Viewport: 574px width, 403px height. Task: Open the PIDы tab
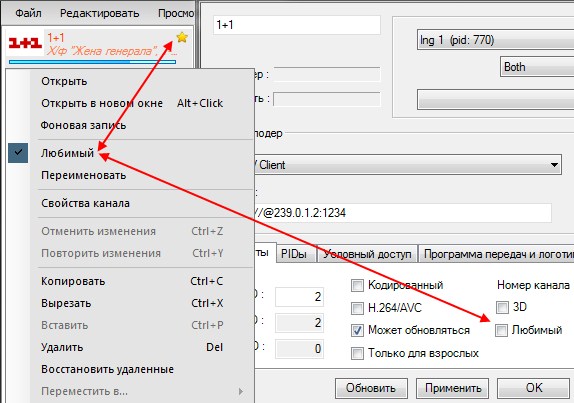(294, 254)
